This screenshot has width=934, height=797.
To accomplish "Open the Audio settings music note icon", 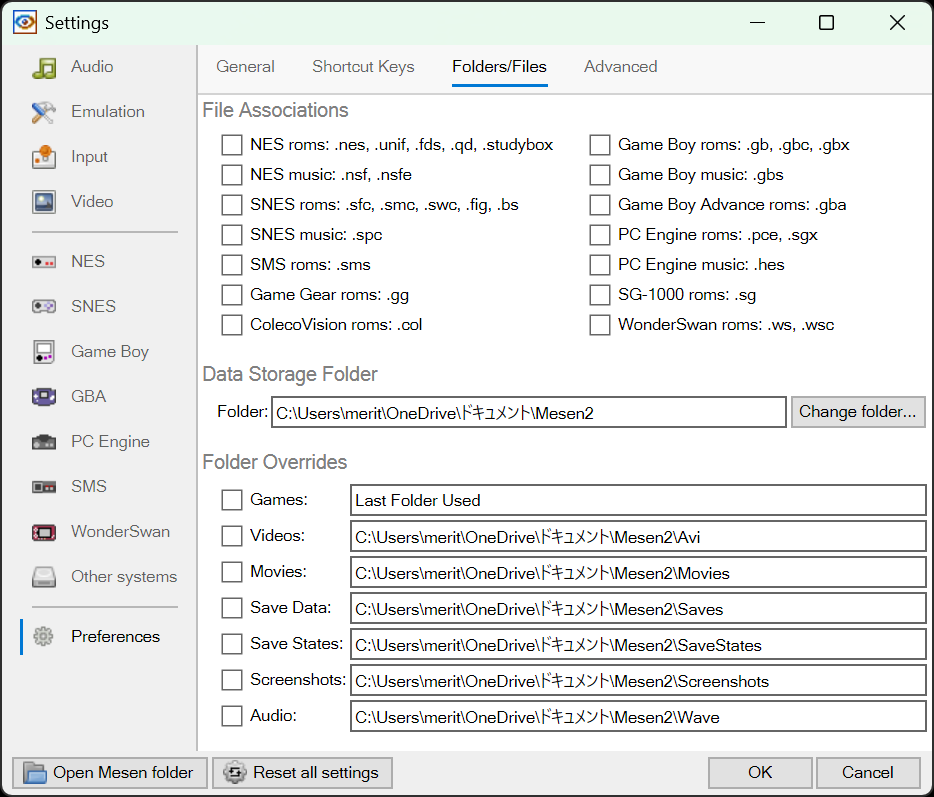I will (44, 68).
